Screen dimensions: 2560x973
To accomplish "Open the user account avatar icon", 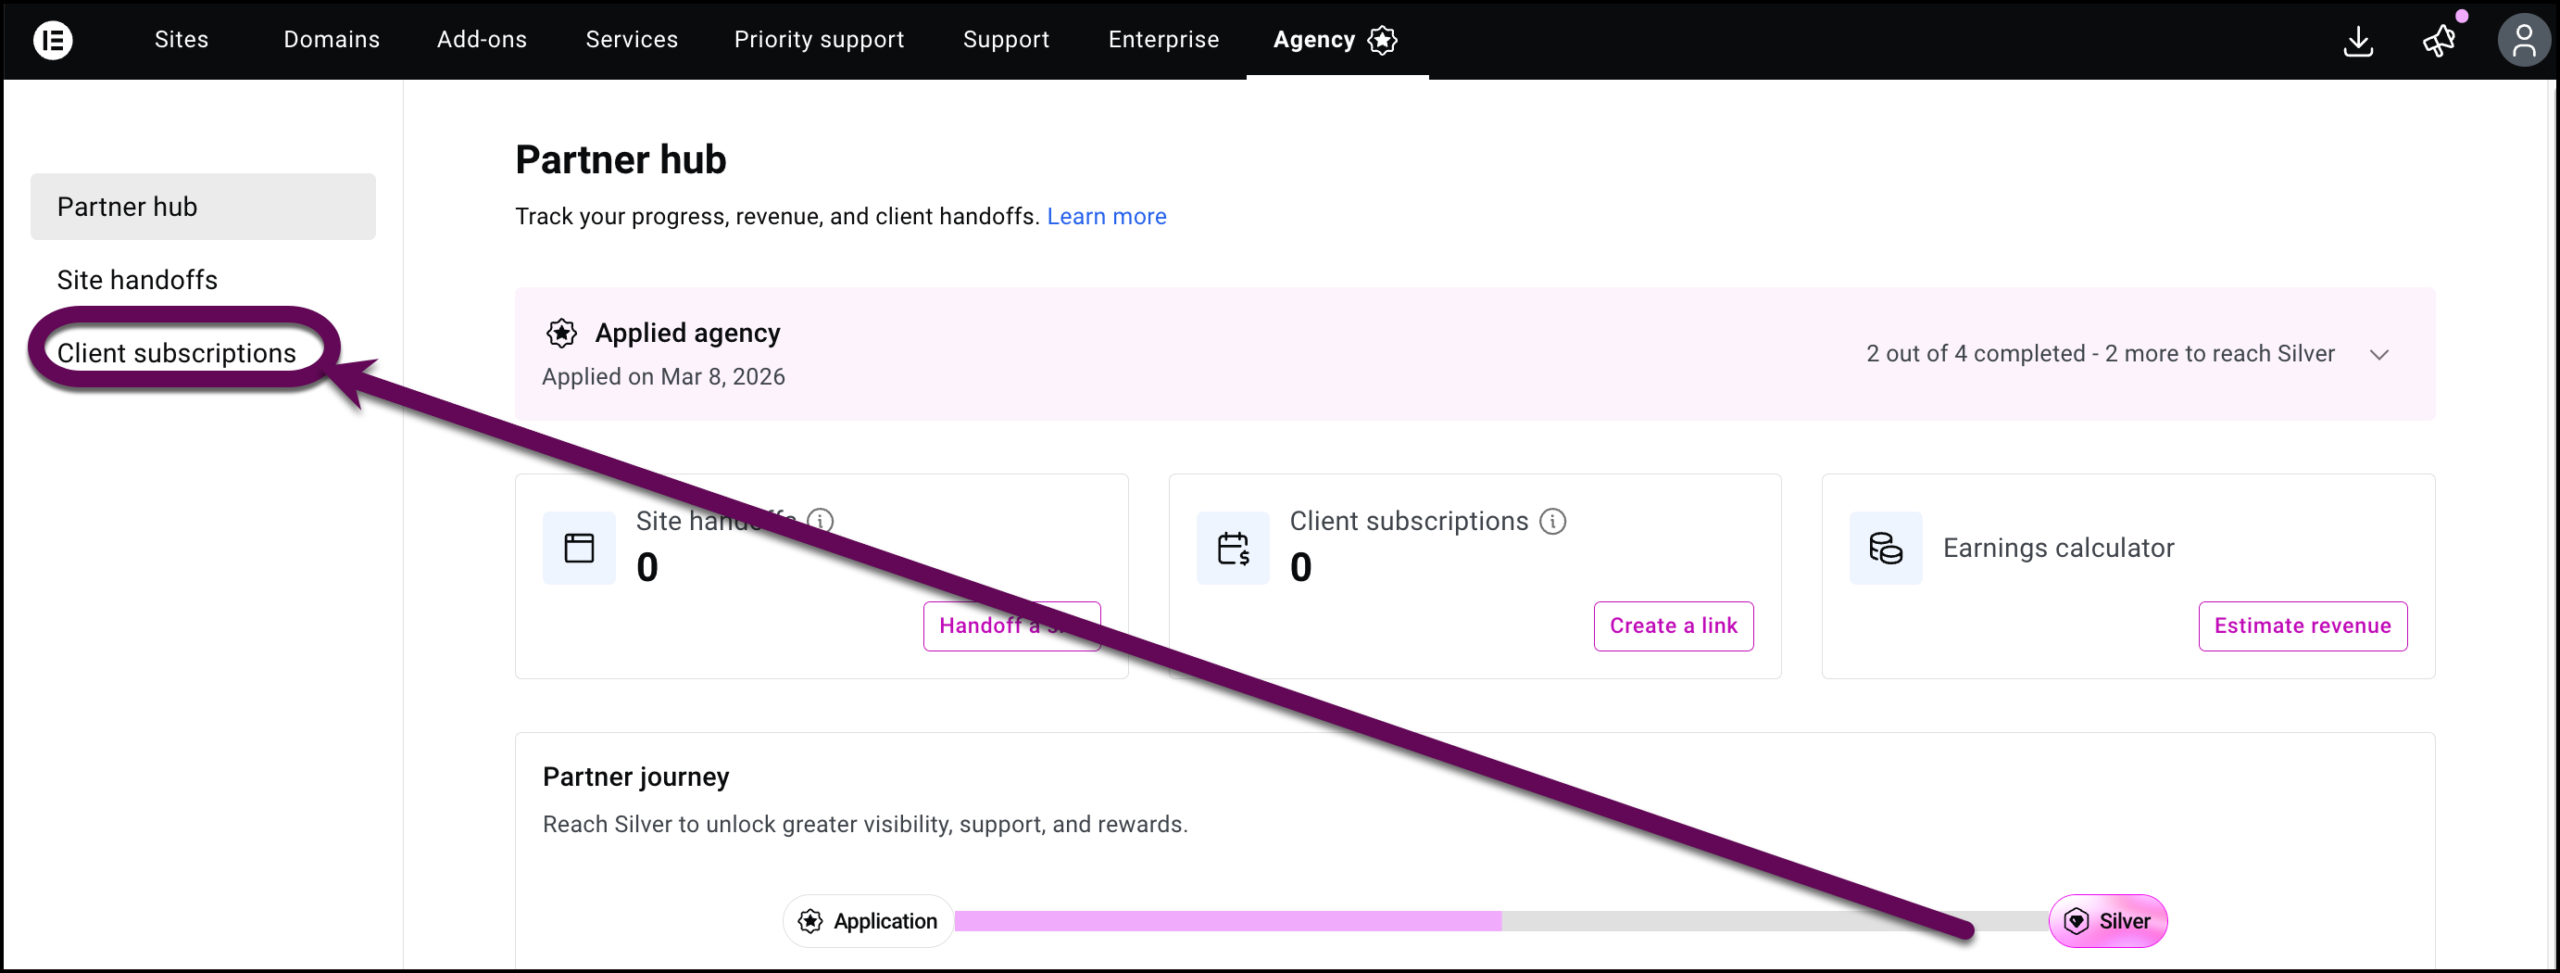I will coord(2524,40).
